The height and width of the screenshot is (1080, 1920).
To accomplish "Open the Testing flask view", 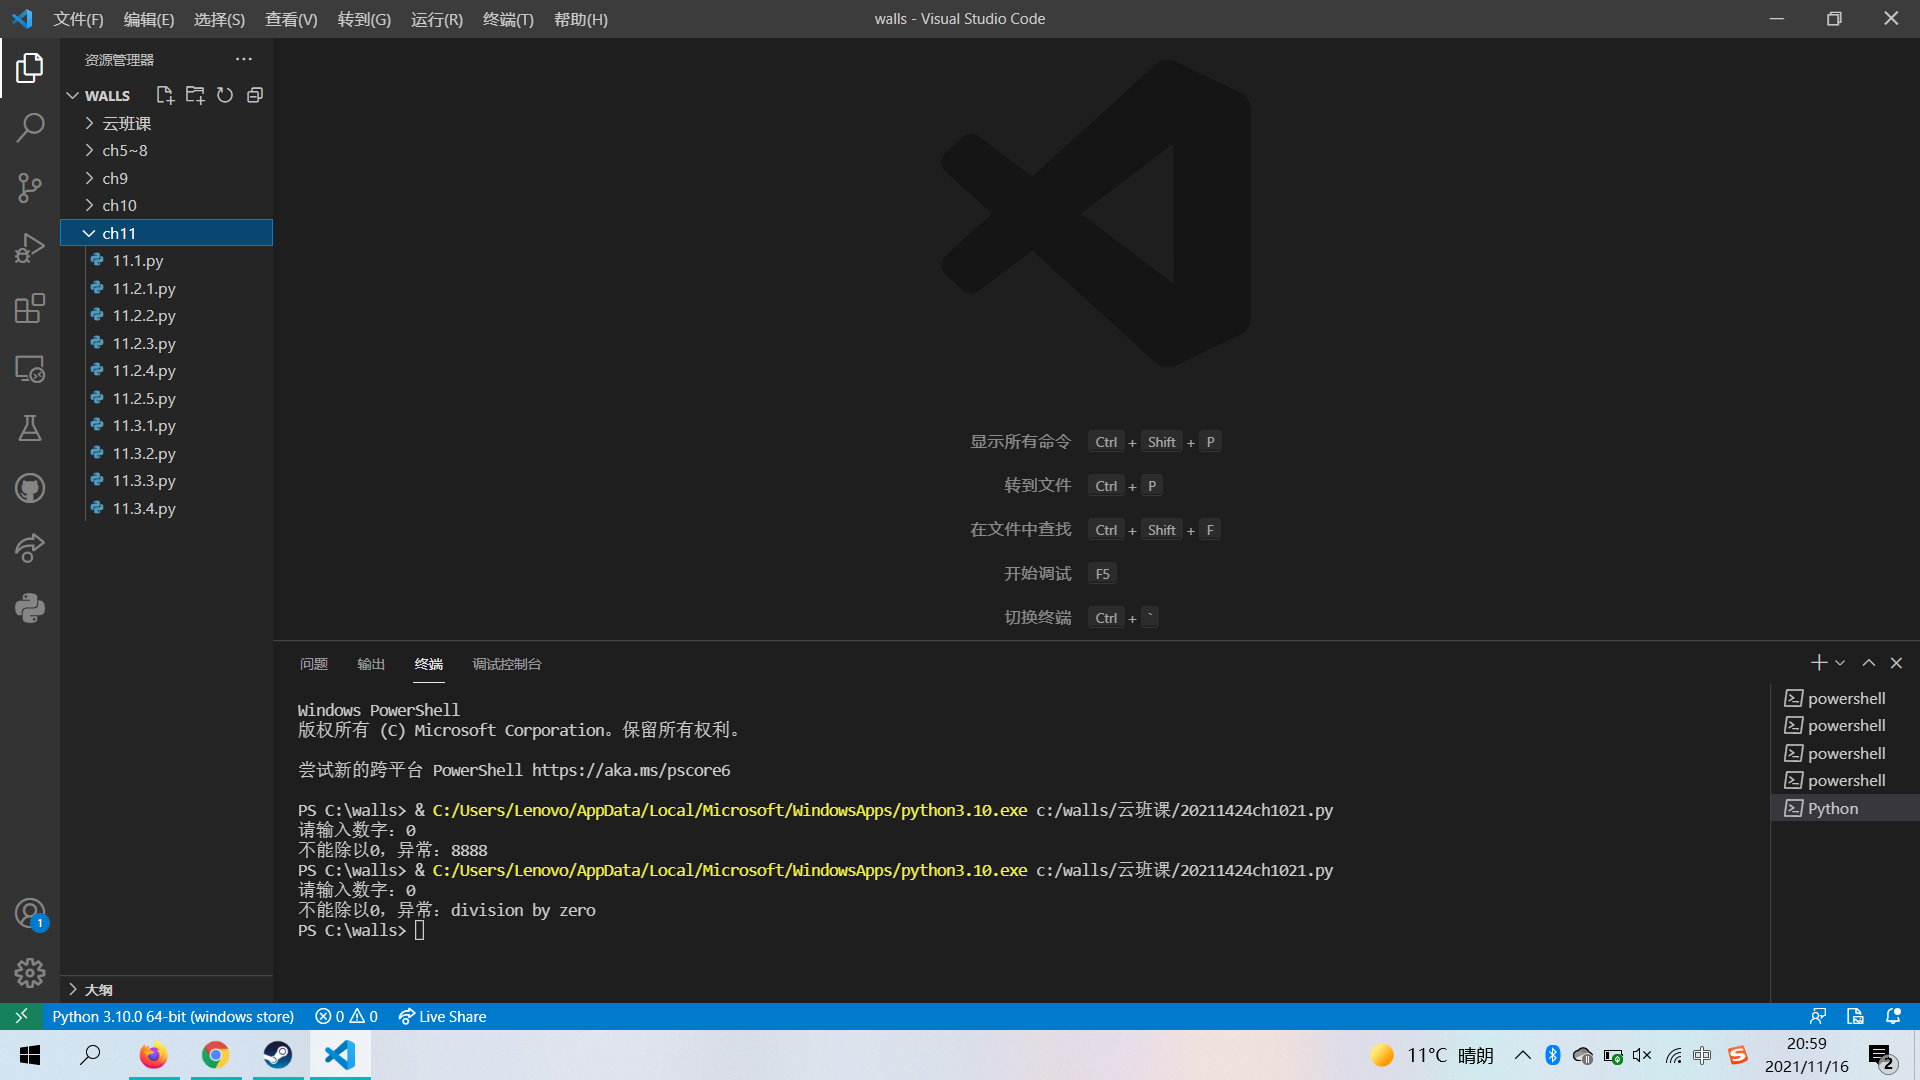I will pyautogui.click(x=30, y=428).
